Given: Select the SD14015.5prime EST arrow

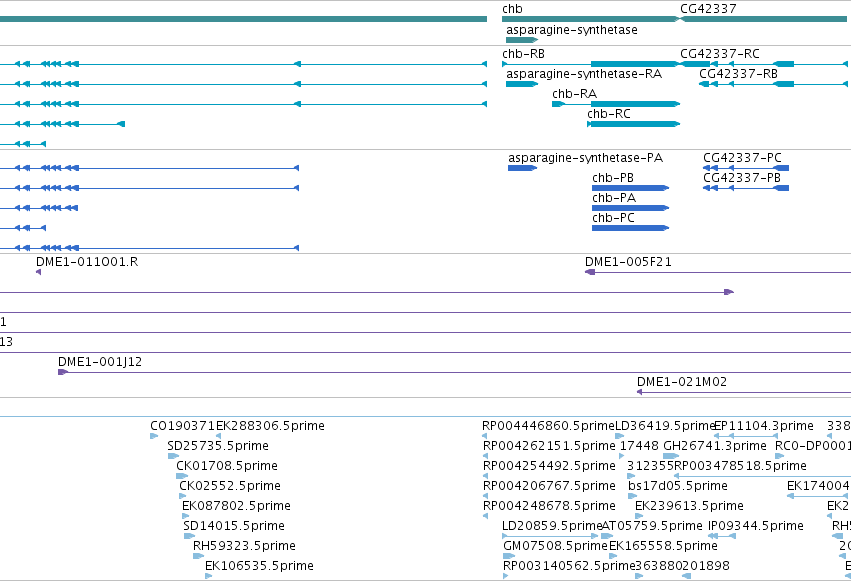Looking at the screenshot, I should point(189,536).
